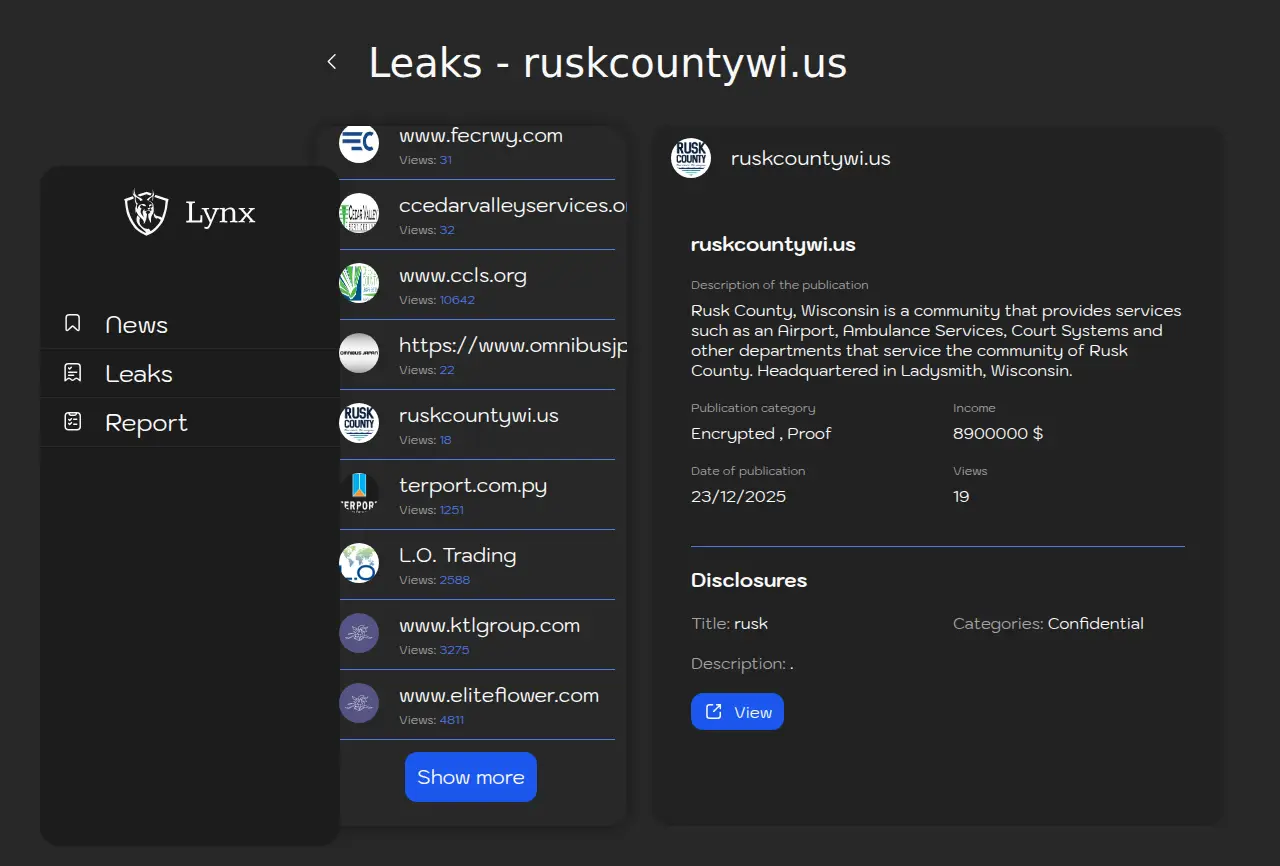This screenshot has height=866, width=1280.
Task: Click the document icon next to Leaks
Action: [x=73, y=373]
